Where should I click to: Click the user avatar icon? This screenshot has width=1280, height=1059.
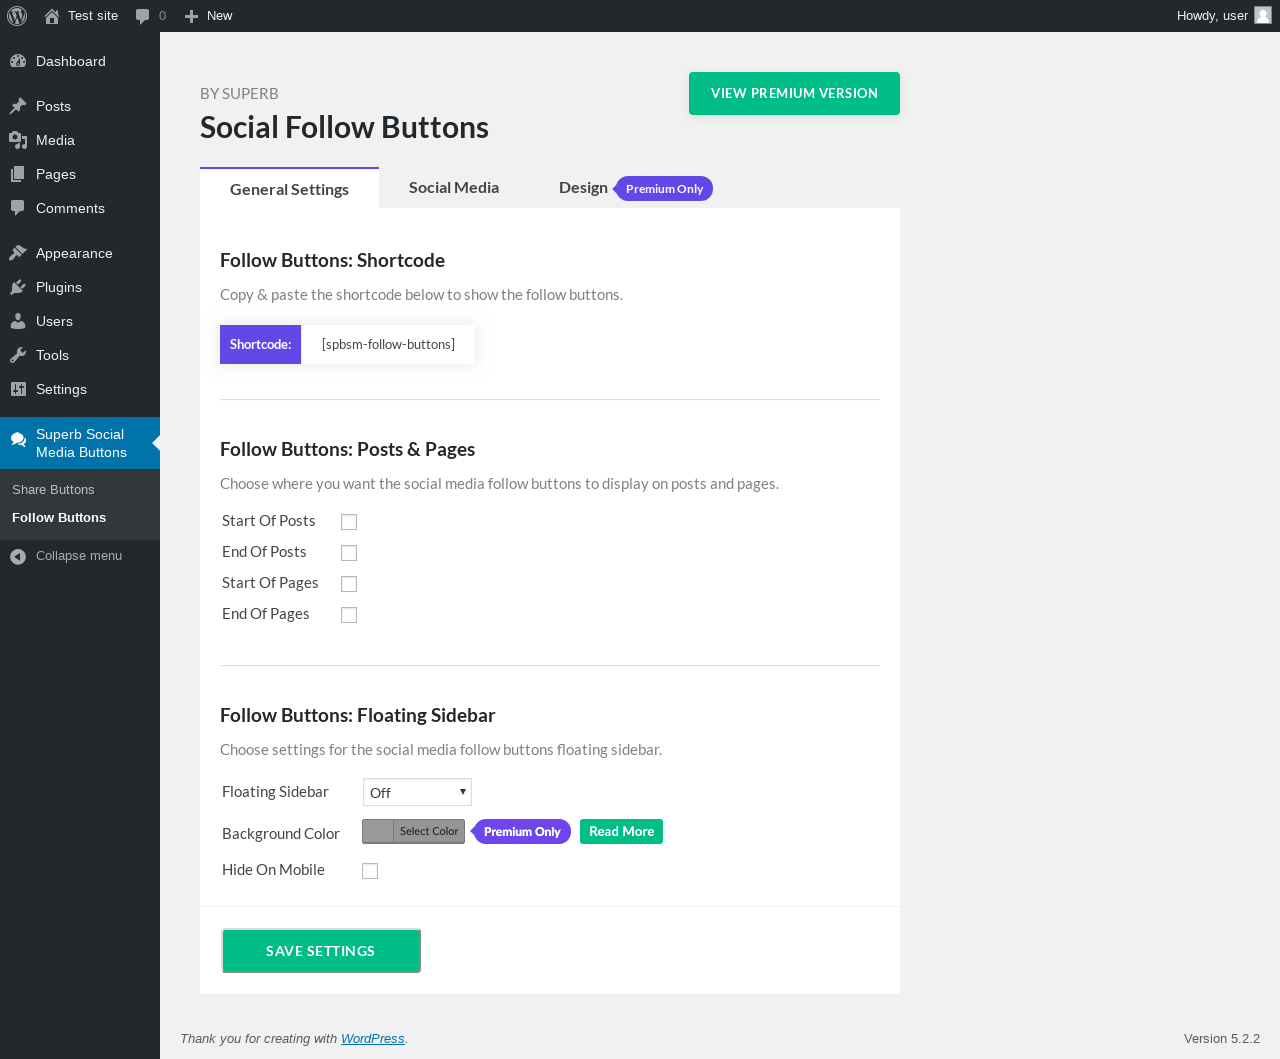(1263, 15)
